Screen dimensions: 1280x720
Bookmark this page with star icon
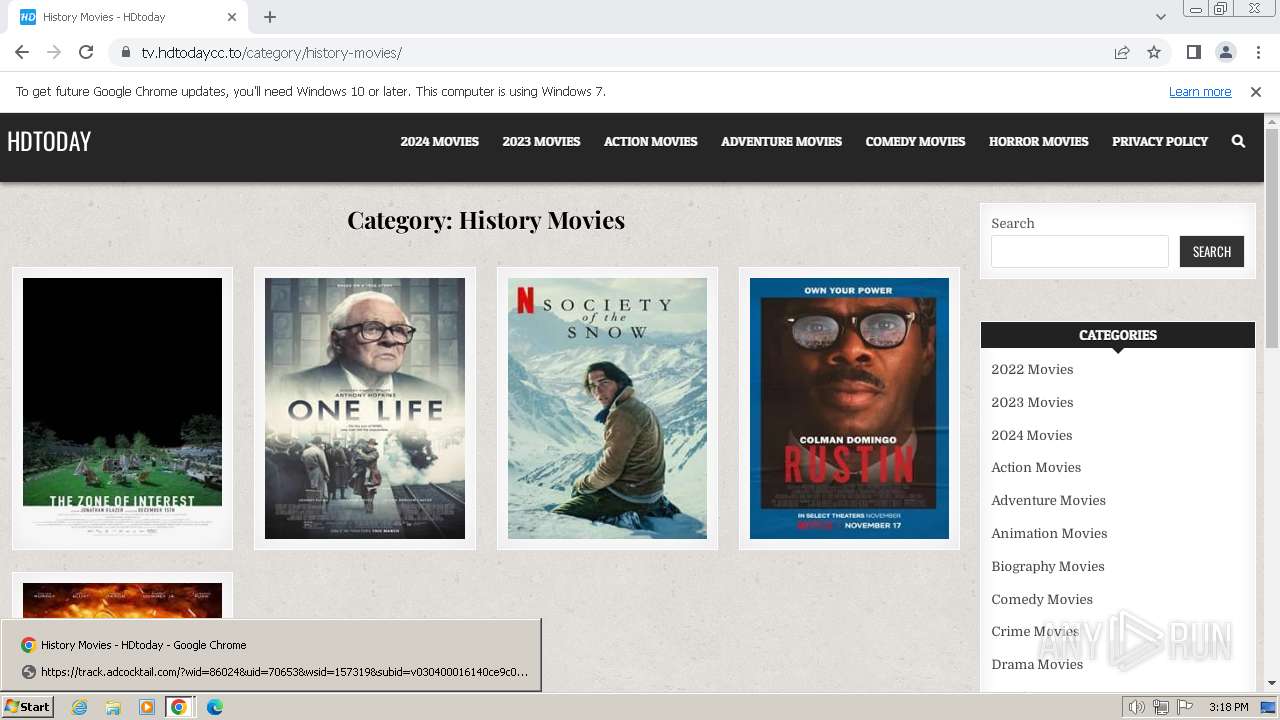[1154, 52]
